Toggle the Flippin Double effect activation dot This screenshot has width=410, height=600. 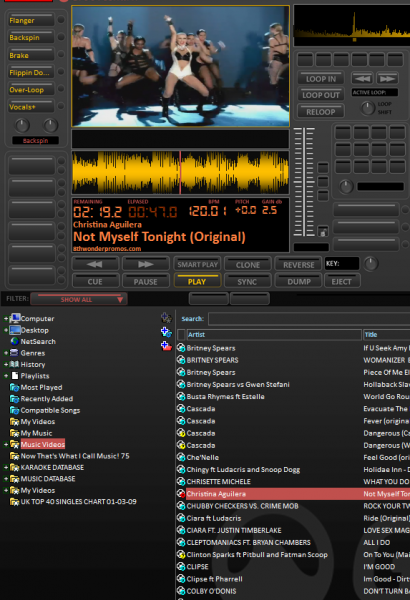click(x=60, y=72)
